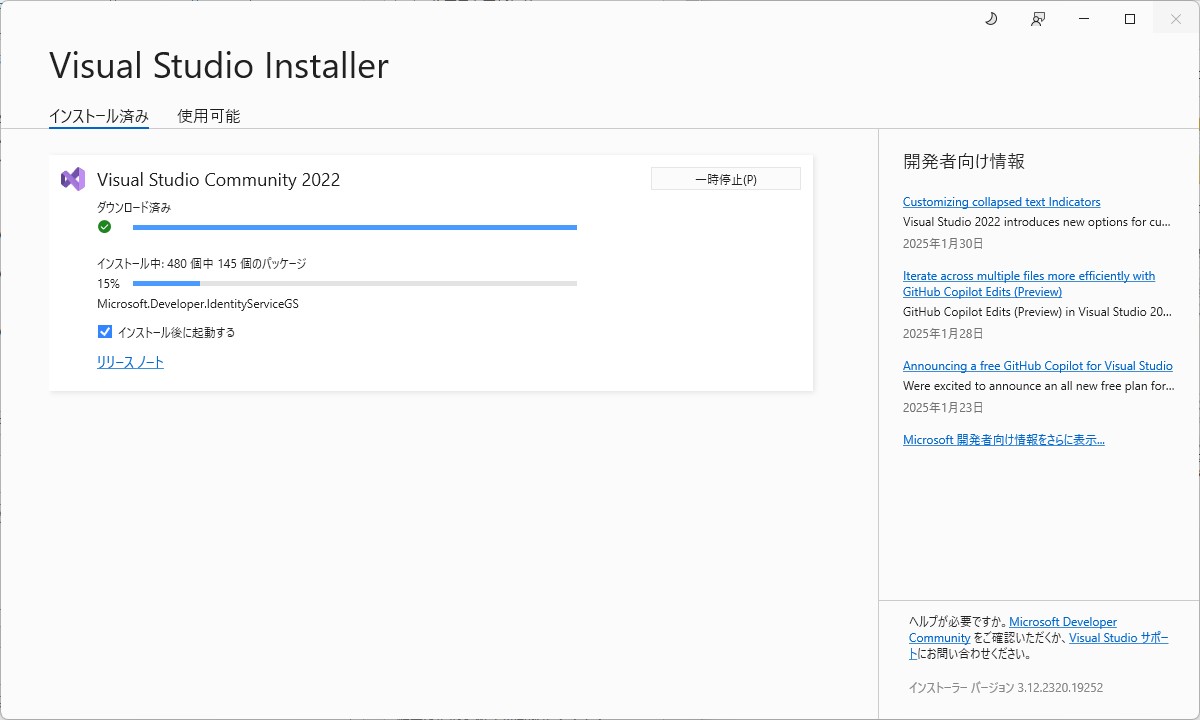
Task: Maximize the installer window
Action: point(1130,19)
